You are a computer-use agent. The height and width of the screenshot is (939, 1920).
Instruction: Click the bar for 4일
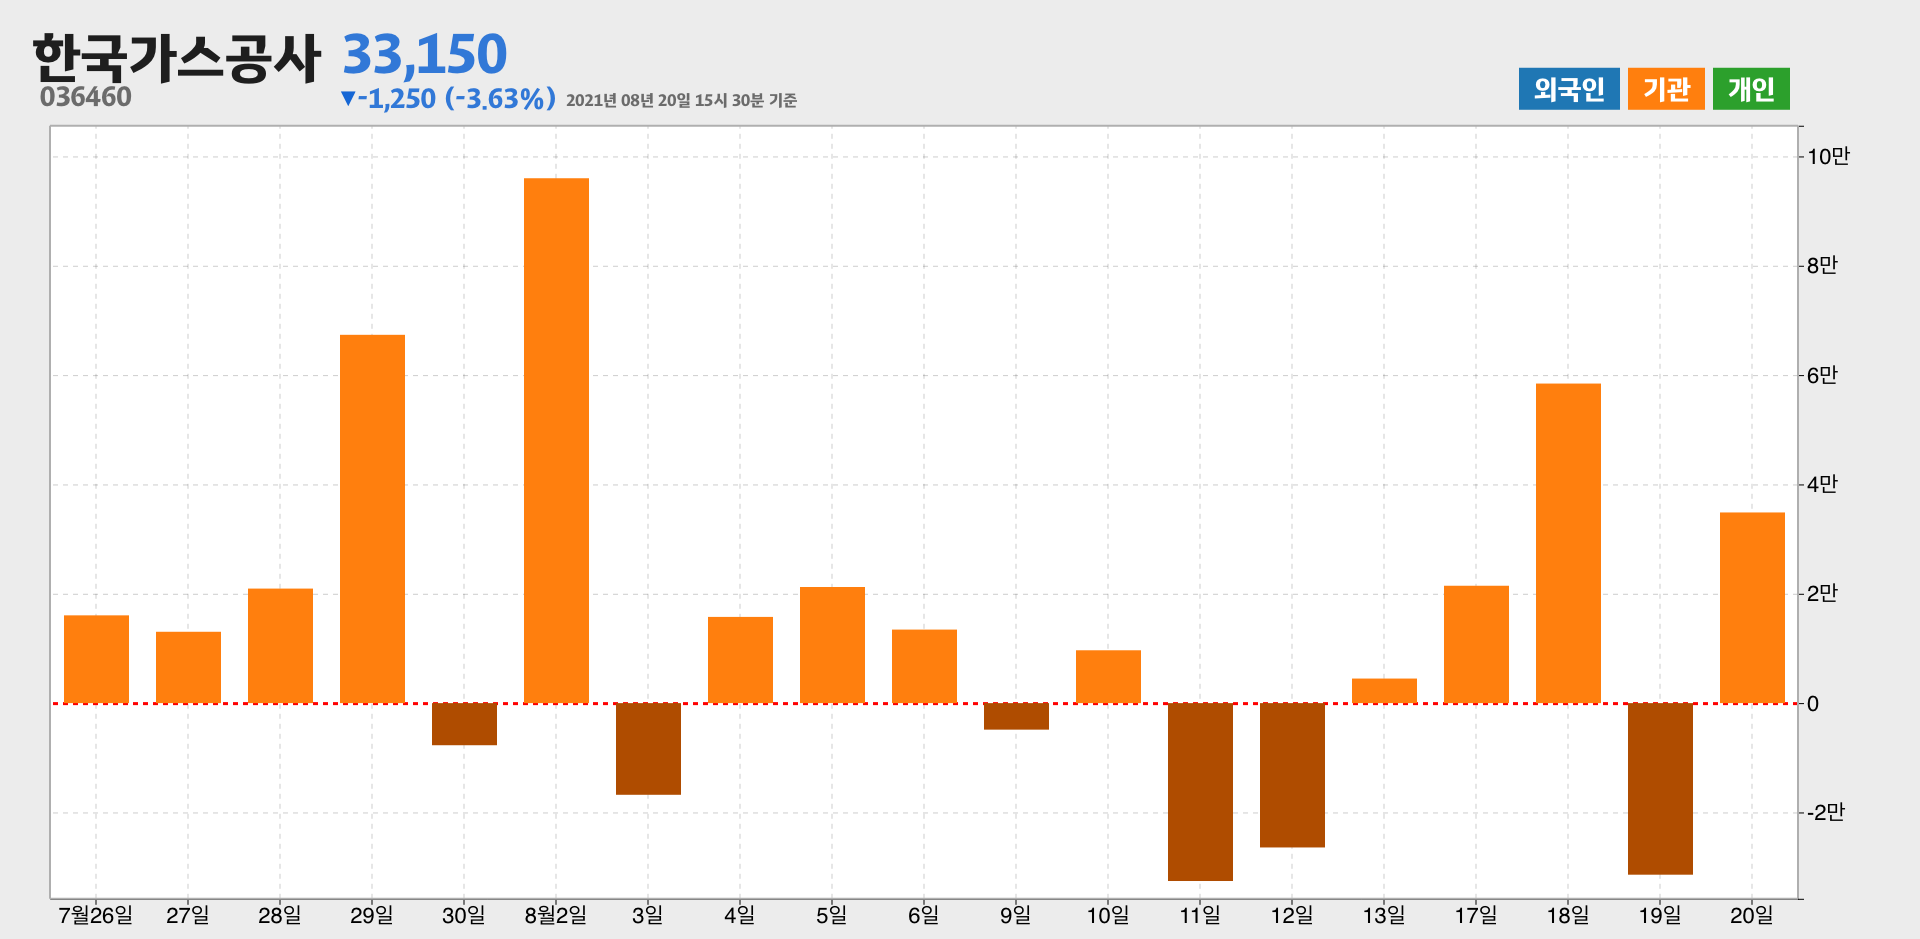(740, 660)
